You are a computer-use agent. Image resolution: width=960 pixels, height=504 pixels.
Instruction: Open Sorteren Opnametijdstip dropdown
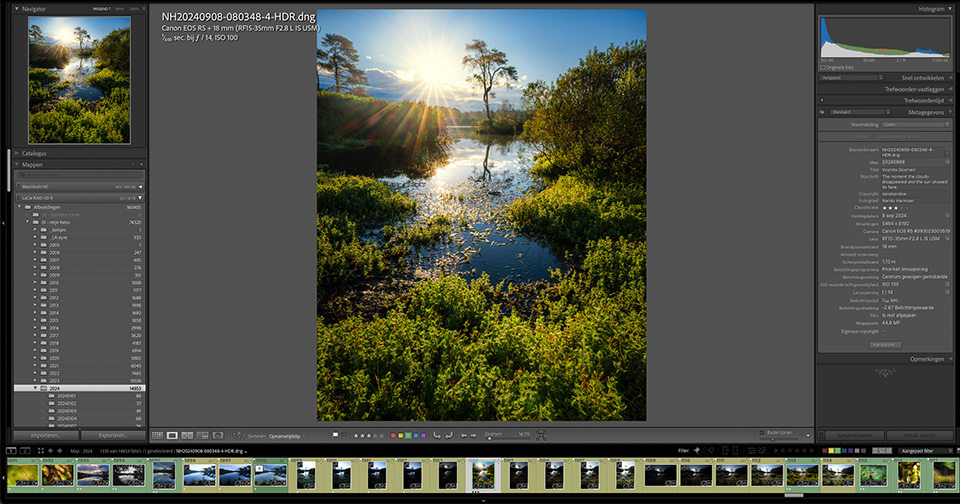[x=287, y=436]
